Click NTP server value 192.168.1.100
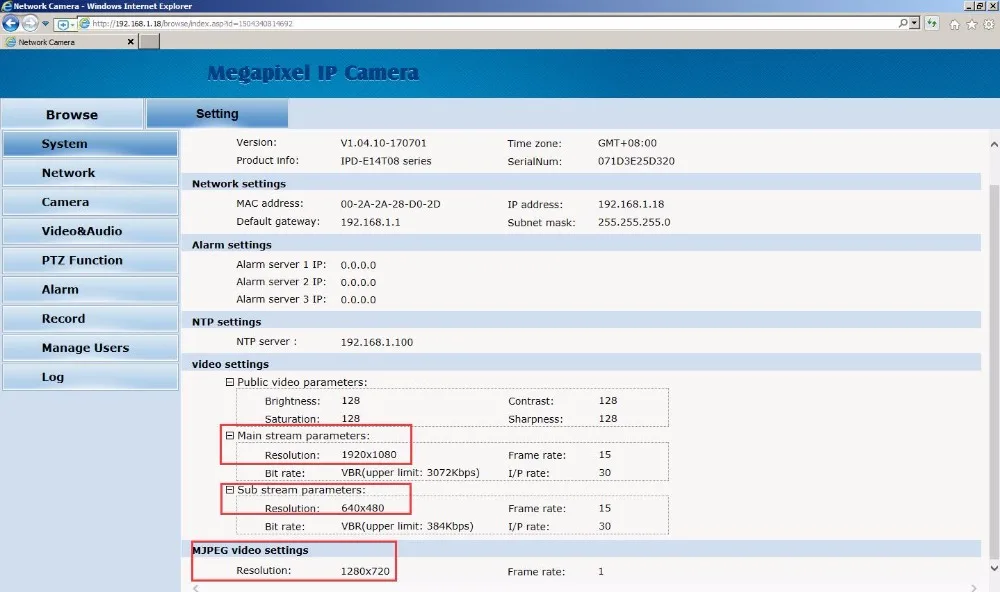 (377, 342)
